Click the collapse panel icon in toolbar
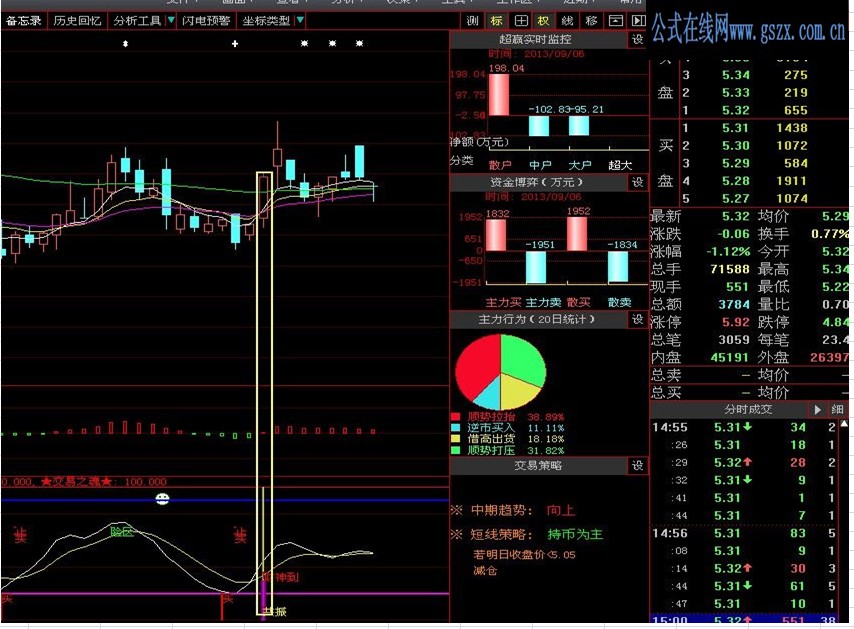The image size is (854, 629). click(615, 21)
